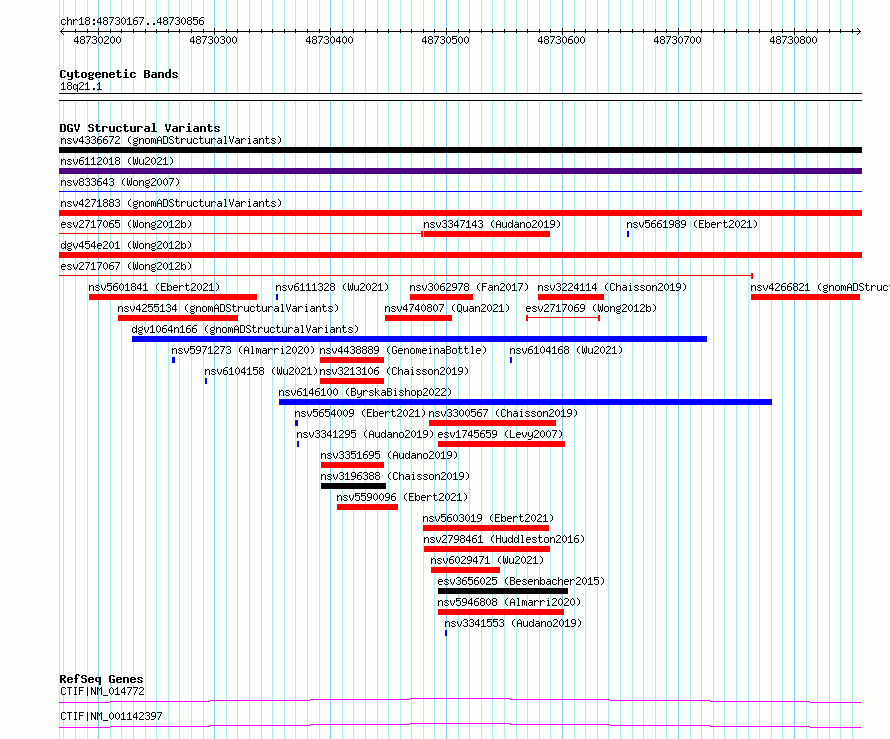Select ruler position 48730800
The width and height of the screenshot is (890, 739).
click(x=794, y=40)
